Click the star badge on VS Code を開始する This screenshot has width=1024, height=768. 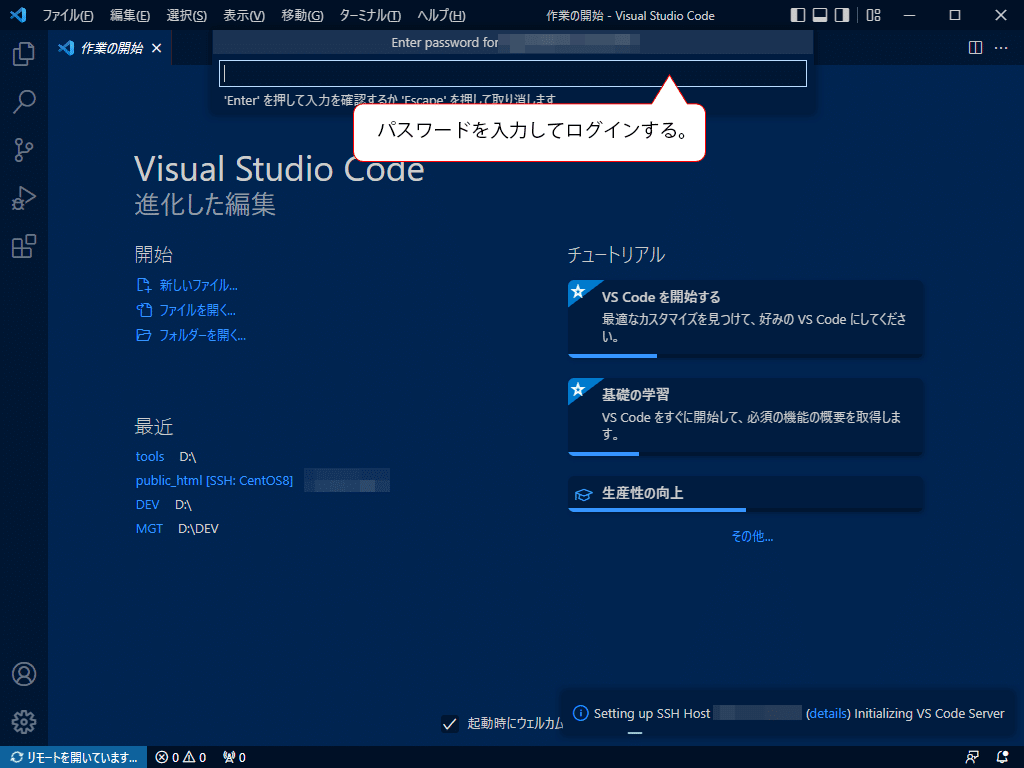(578, 291)
